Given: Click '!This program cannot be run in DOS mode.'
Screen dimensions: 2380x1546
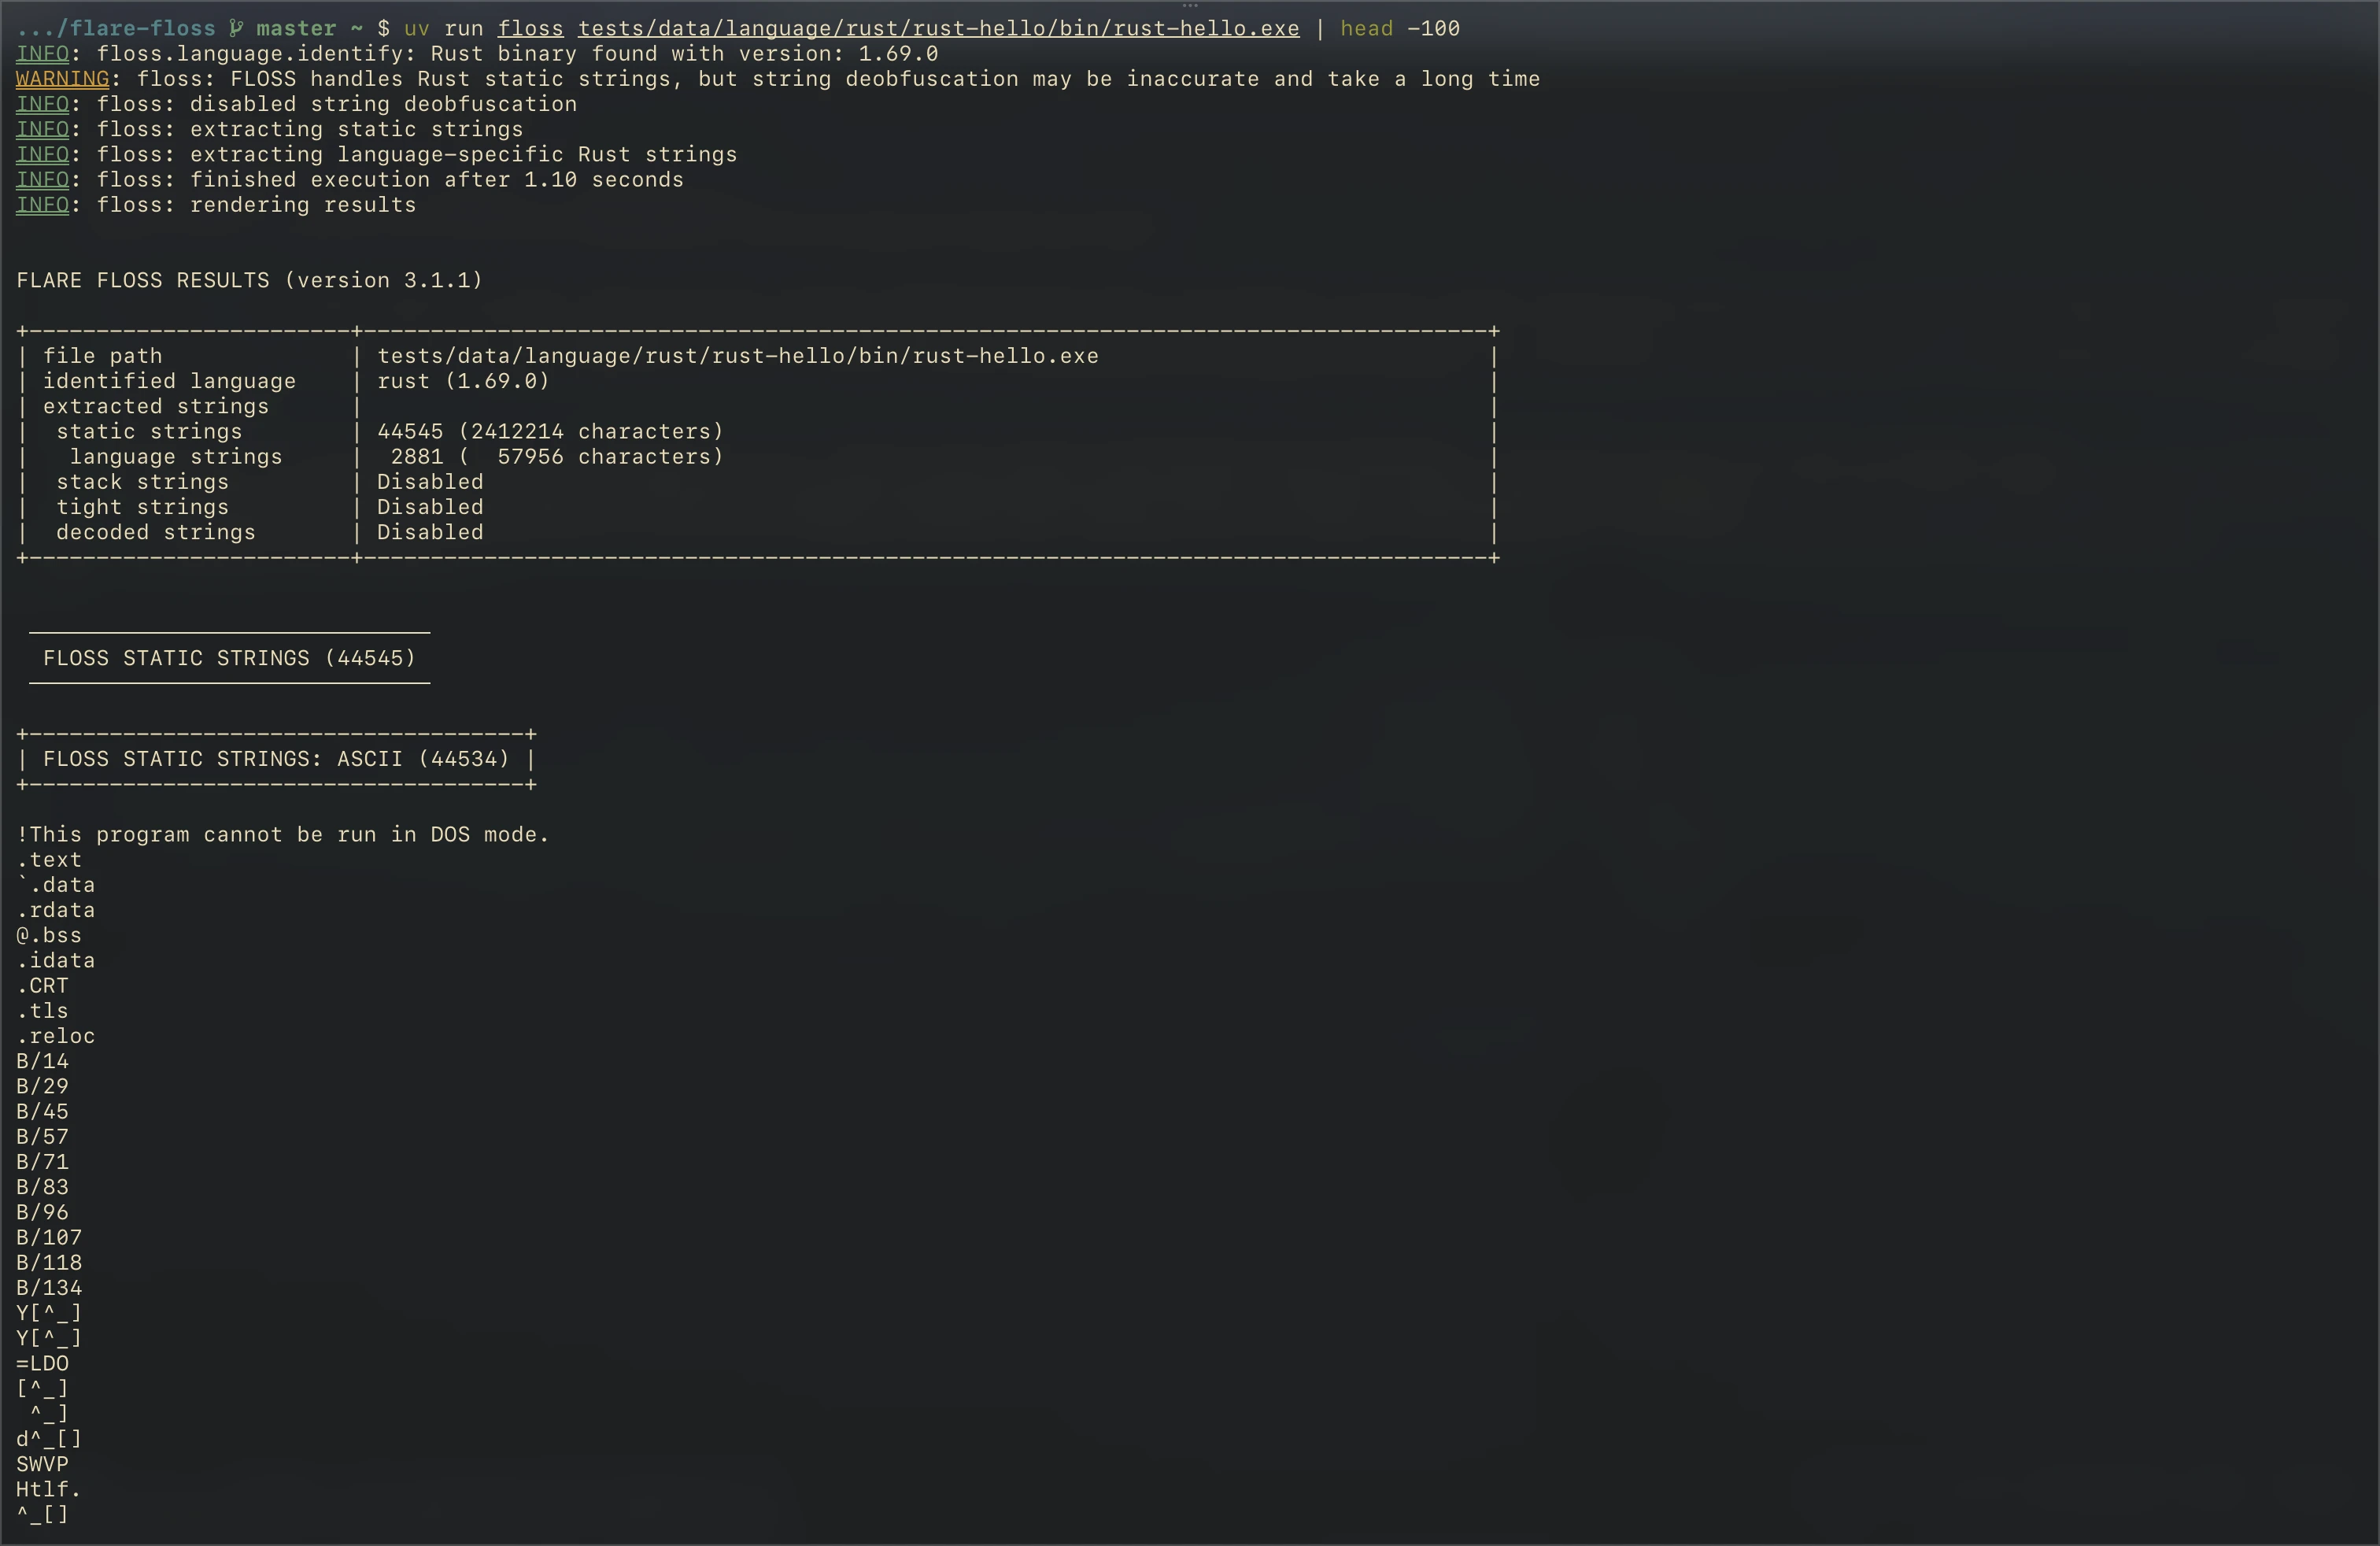Looking at the screenshot, I should click(283, 835).
